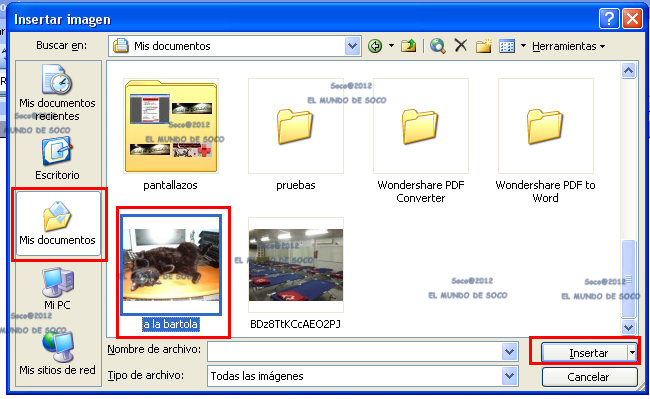This screenshot has height=399, width=650.
Task: Click the dialog Help question mark button
Action: (609, 19)
